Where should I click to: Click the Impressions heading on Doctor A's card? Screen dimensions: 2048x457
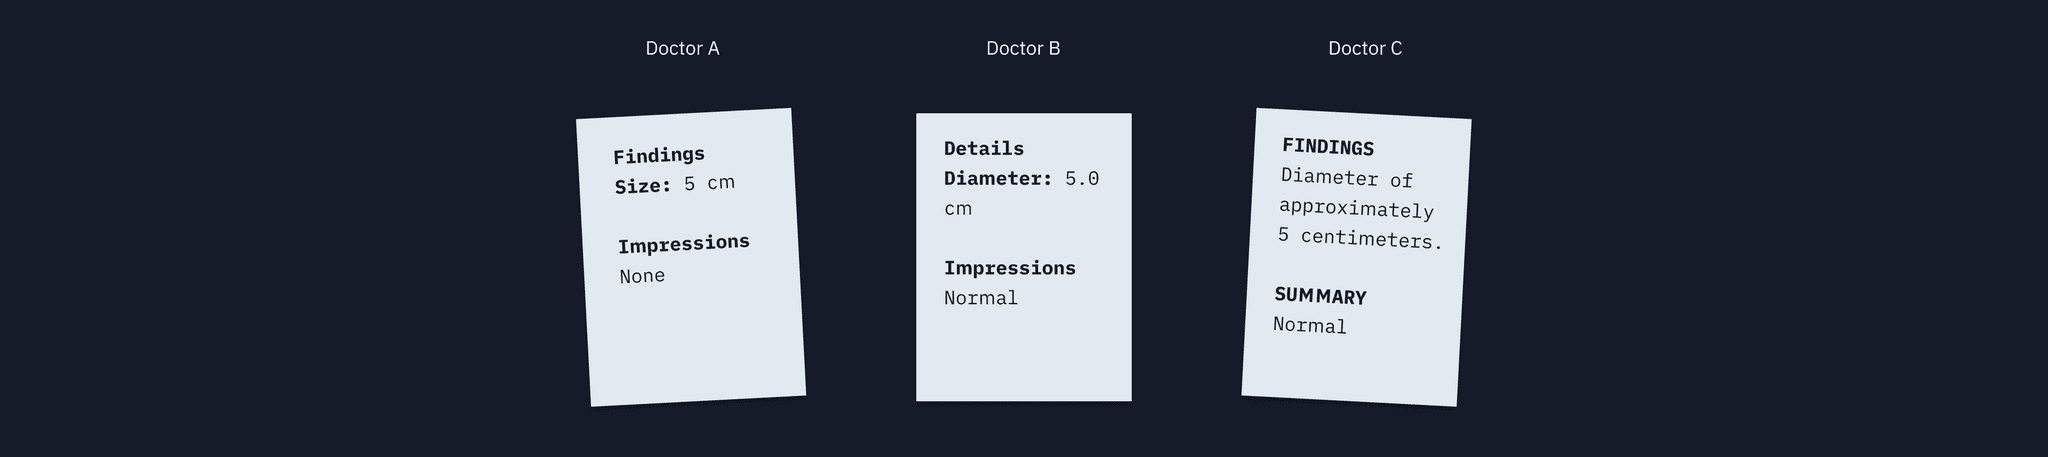point(684,244)
